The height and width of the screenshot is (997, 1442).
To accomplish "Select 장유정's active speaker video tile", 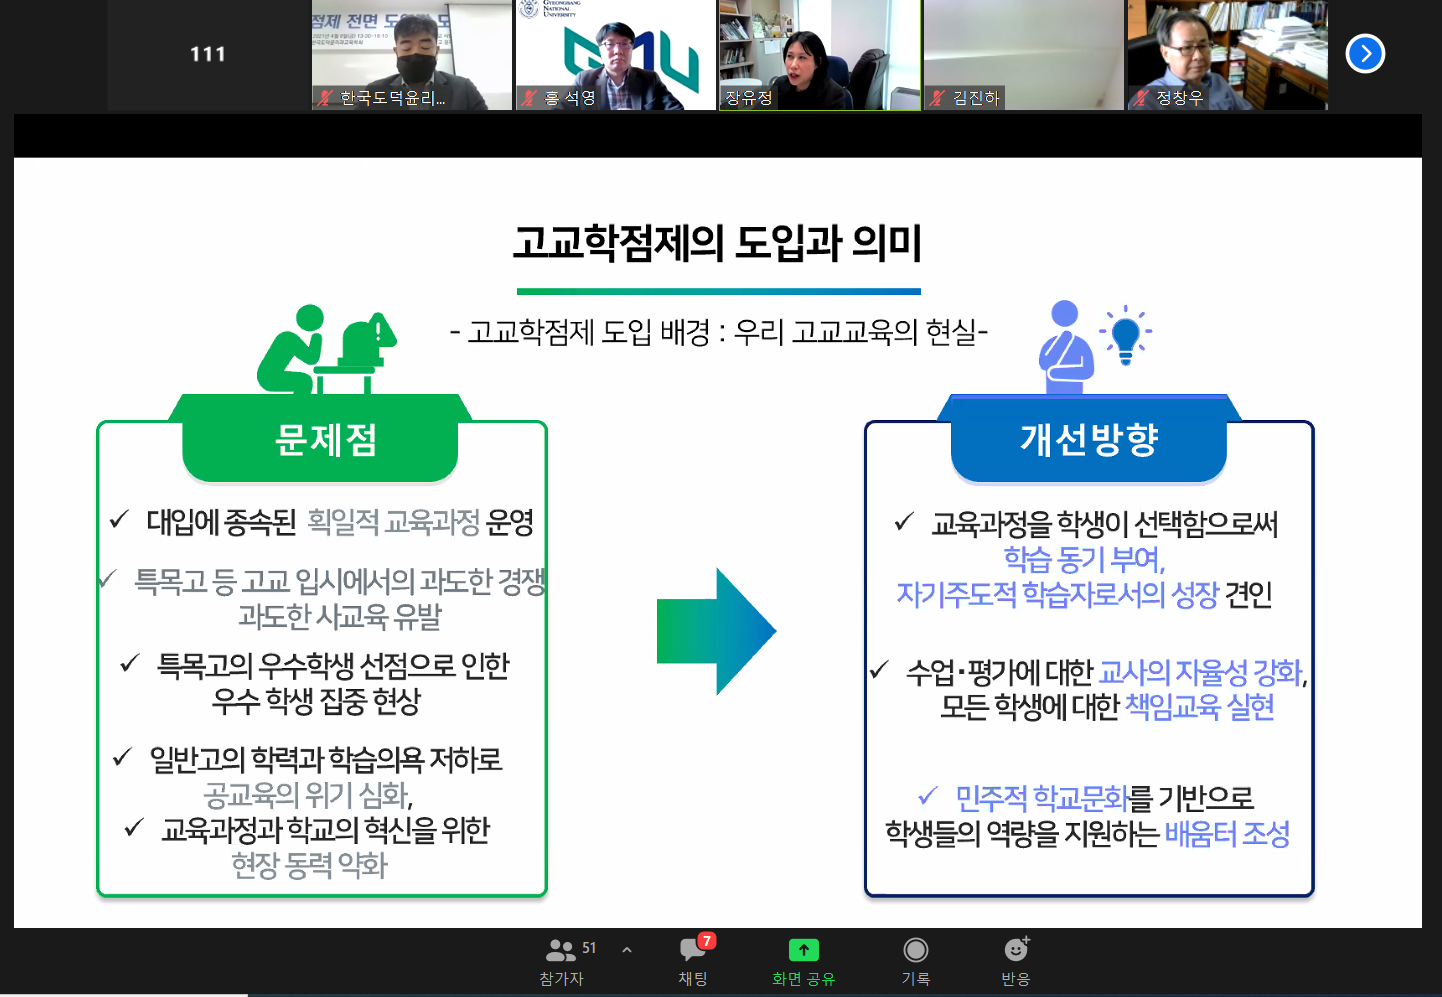I will (819, 54).
